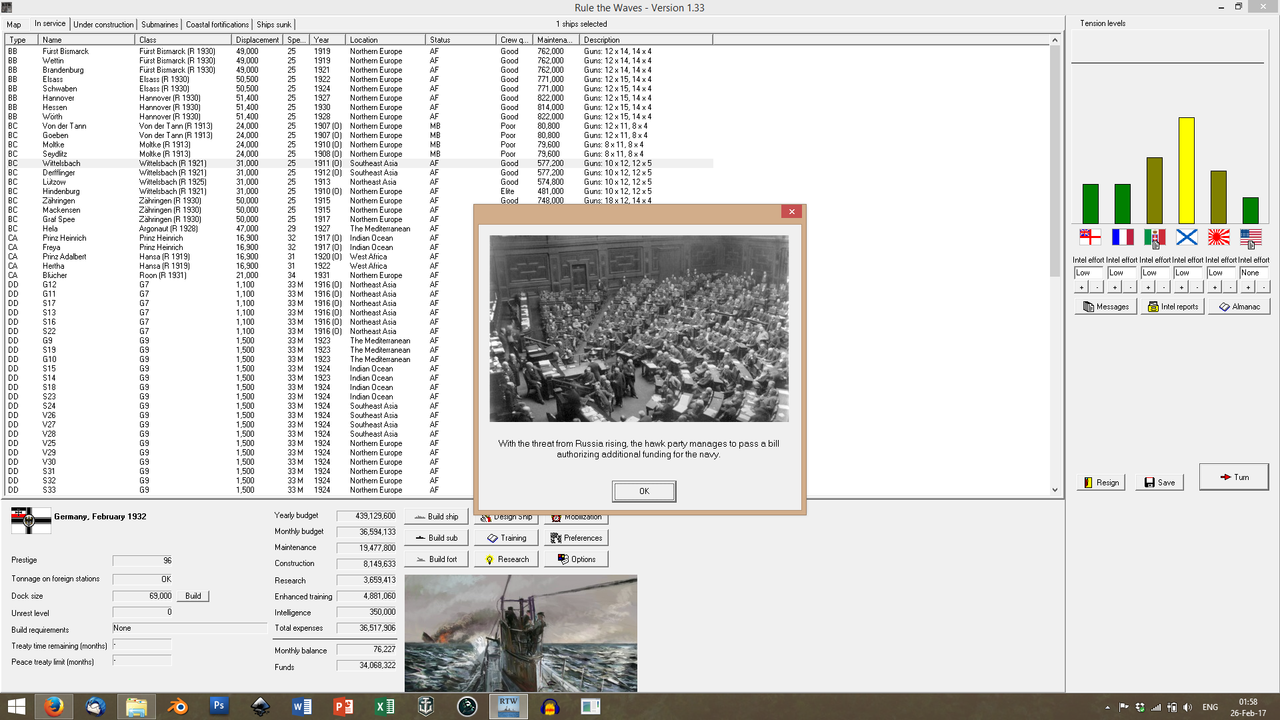Open the game Options
This screenshot has height=720, width=1280.
click(575, 558)
